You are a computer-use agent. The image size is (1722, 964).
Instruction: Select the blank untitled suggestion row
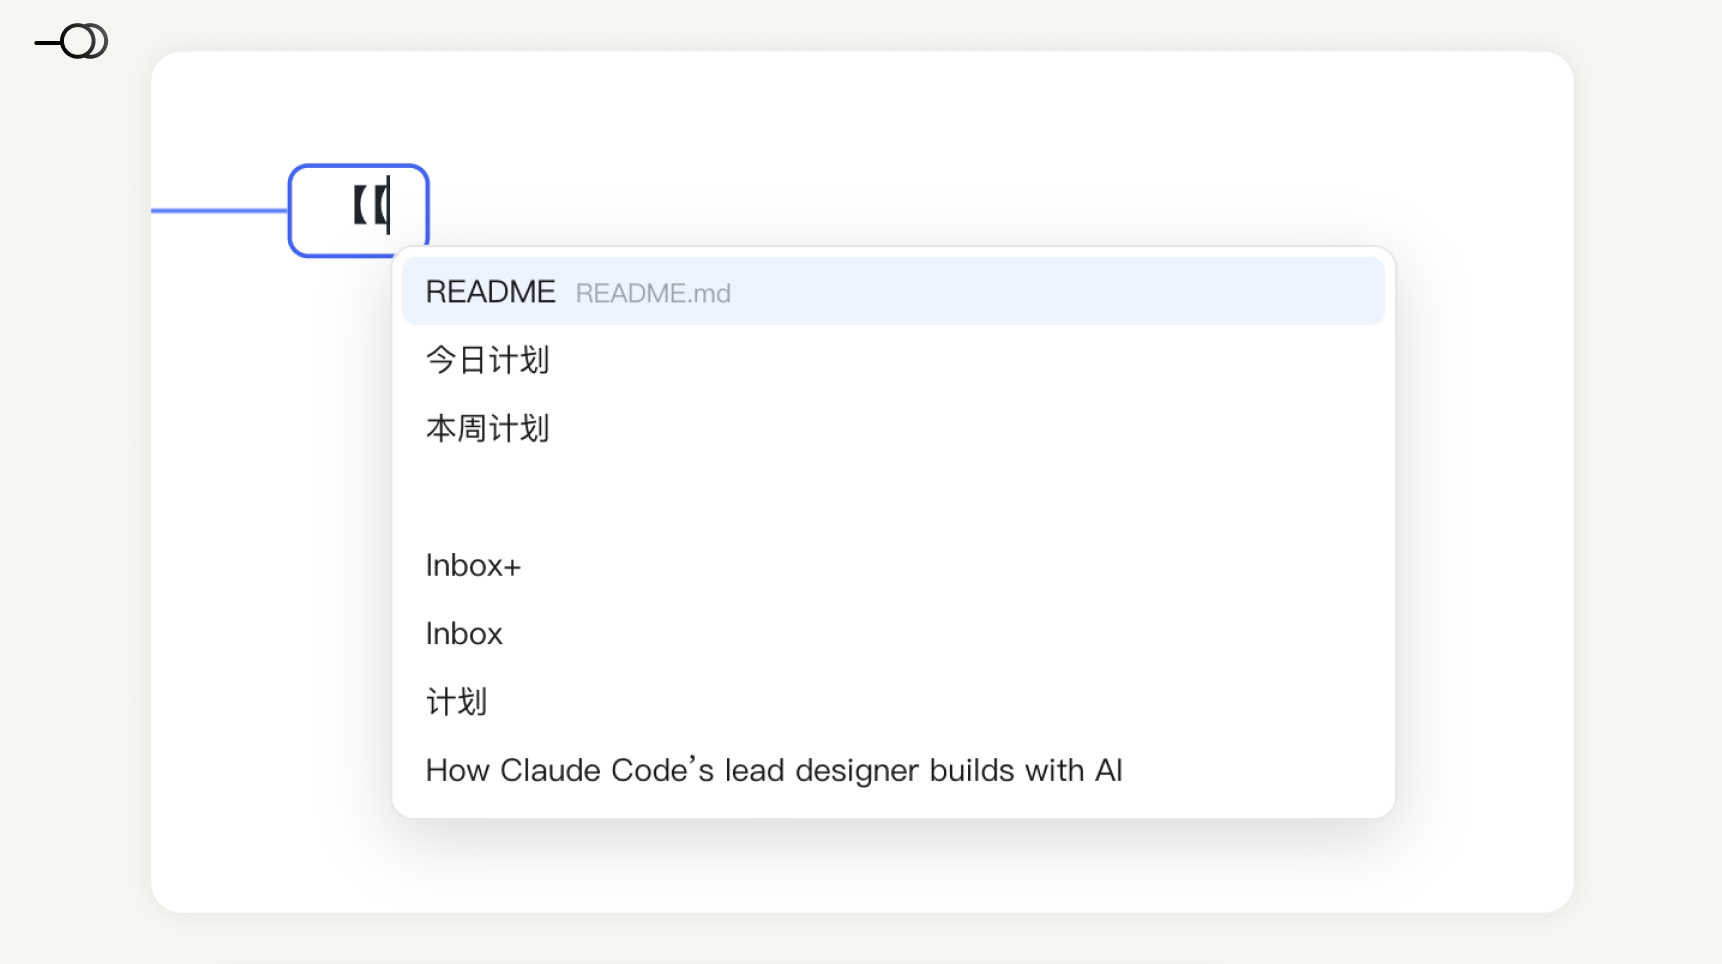point(893,497)
